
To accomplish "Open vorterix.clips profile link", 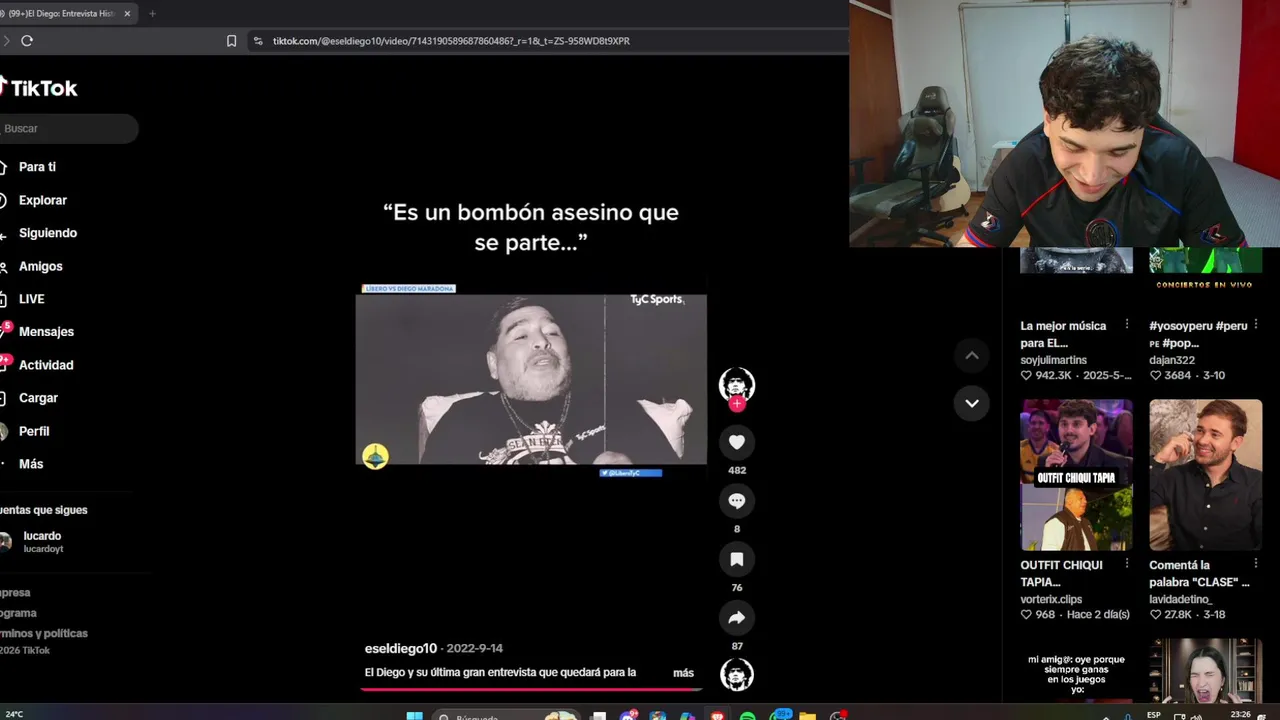I will (x=1051, y=599).
